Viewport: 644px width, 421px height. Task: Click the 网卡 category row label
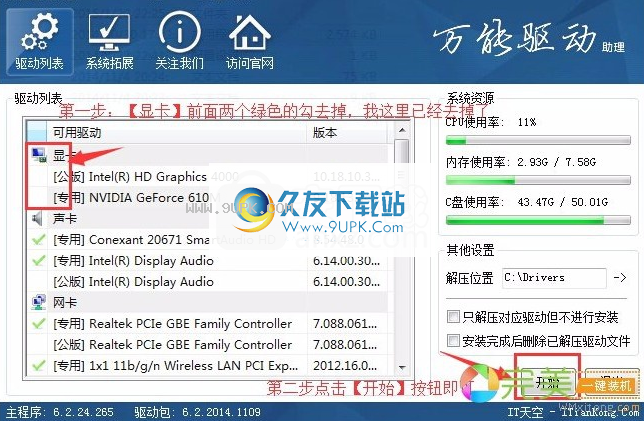64,303
